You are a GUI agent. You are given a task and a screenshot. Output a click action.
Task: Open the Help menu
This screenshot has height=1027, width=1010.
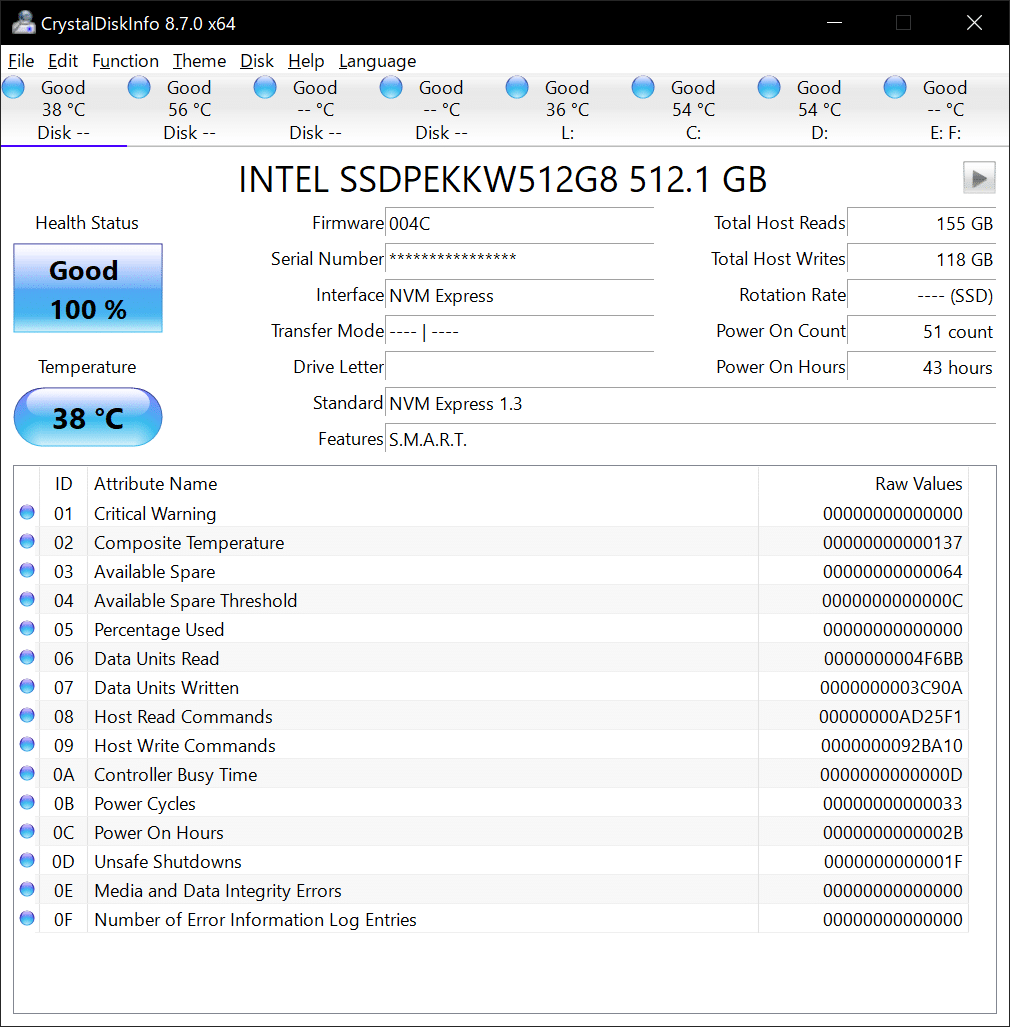point(306,61)
